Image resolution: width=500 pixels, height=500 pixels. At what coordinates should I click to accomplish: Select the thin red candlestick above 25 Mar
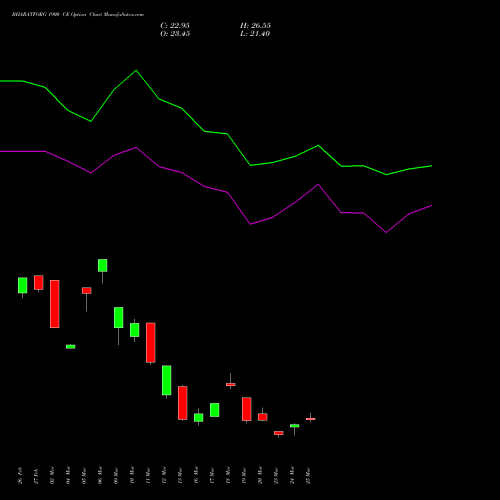(x=311, y=419)
